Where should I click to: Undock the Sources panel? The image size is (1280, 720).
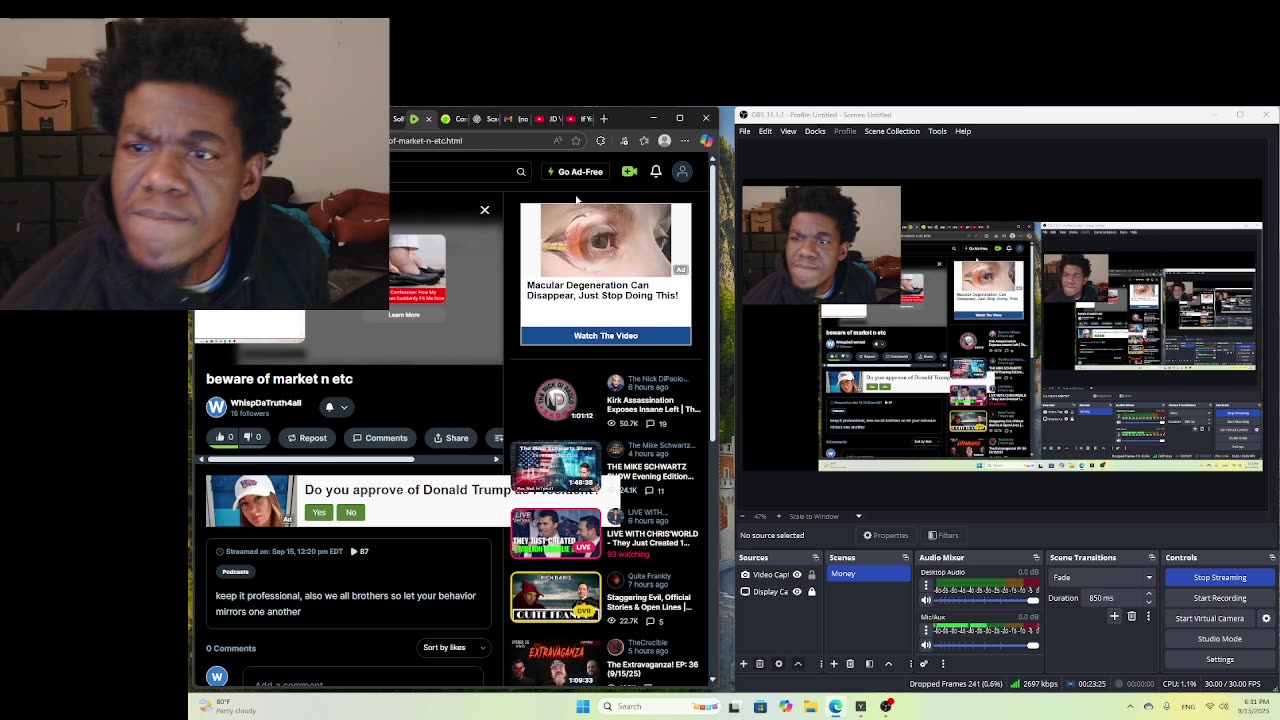click(816, 557)
